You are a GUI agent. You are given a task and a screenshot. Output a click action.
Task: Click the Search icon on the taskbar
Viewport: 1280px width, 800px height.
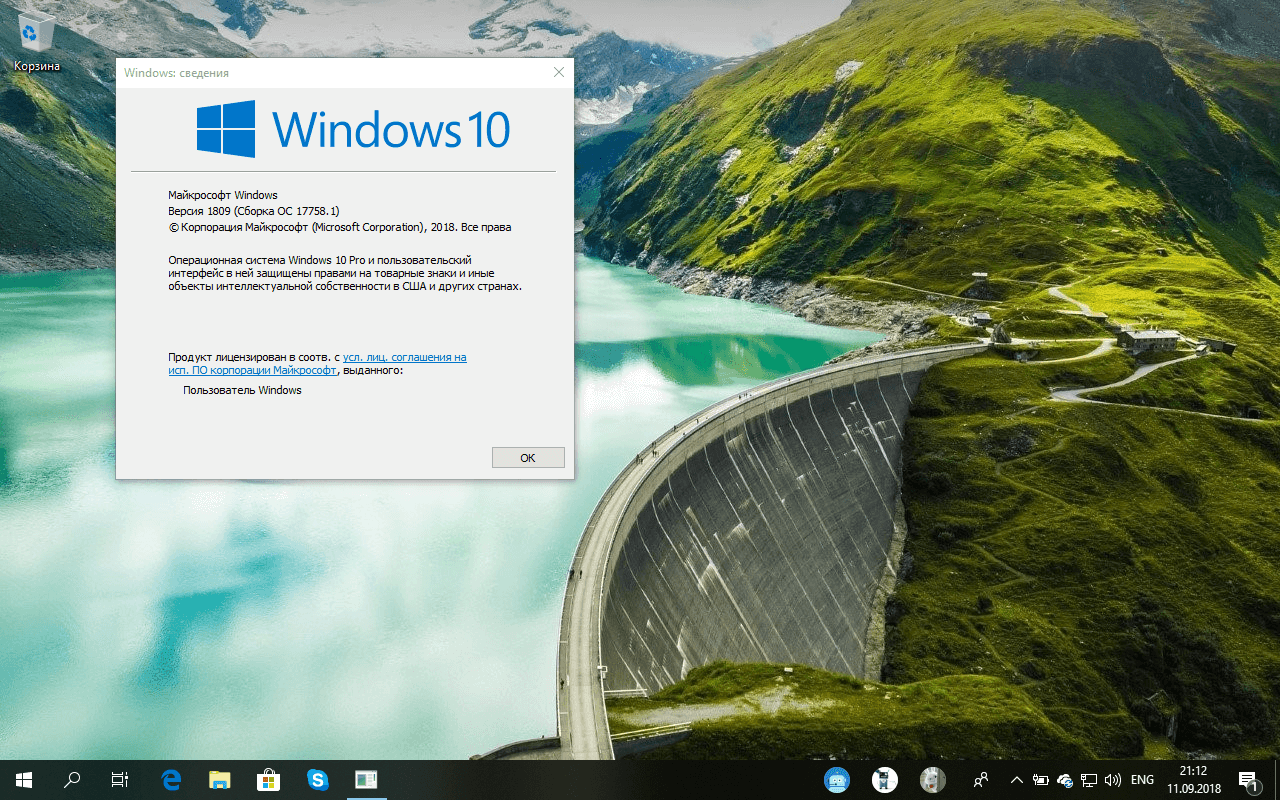coord(70,779)
